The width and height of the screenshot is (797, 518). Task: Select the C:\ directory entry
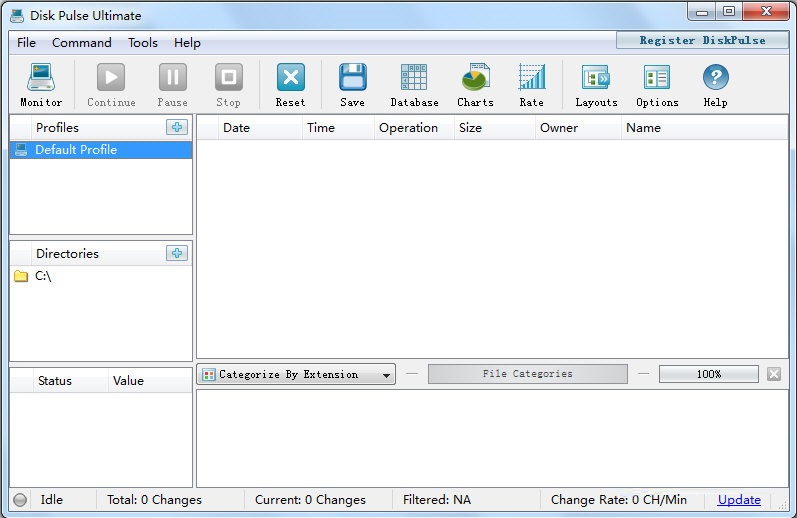point(43,276)
